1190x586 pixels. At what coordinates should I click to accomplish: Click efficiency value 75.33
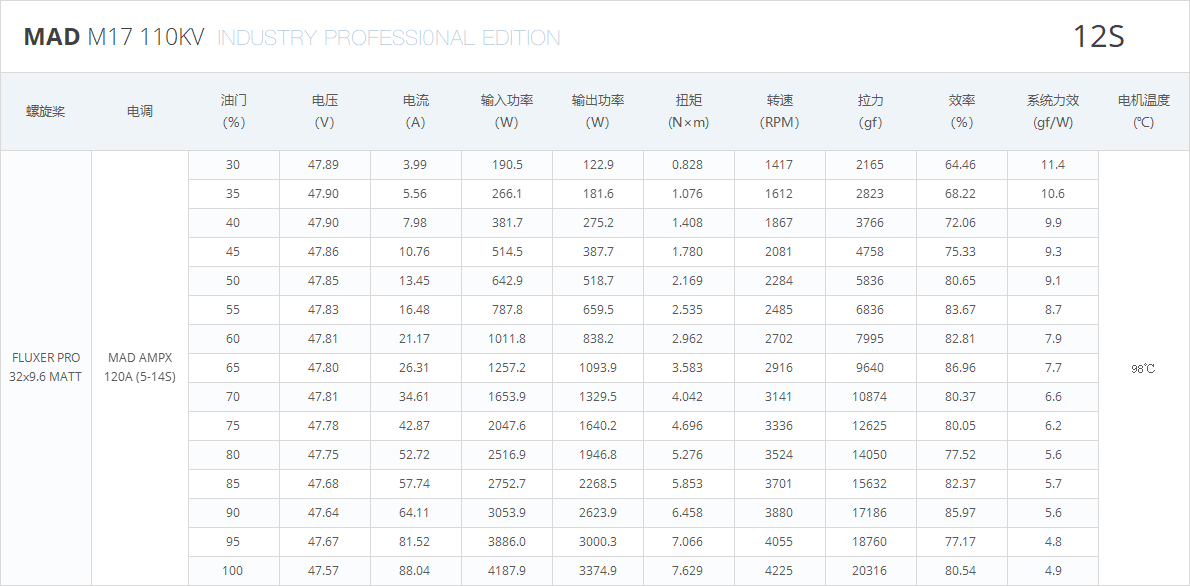click(x=961, y=252)
